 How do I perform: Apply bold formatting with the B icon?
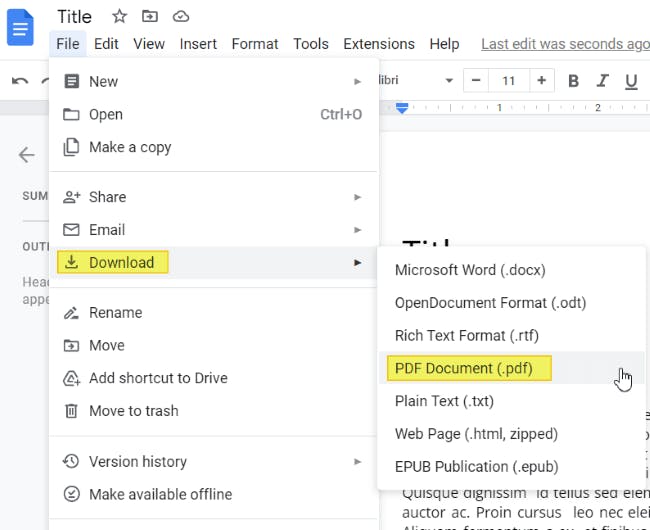573,81
